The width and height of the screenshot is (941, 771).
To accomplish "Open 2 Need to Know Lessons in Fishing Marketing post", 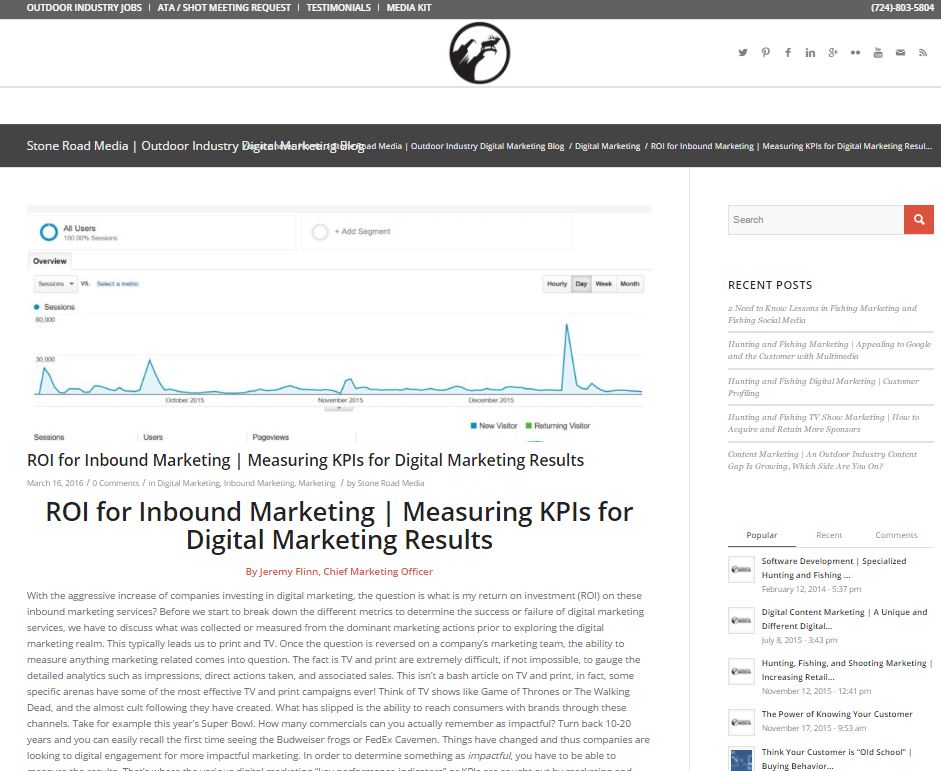I will click(x=822, y=314).
